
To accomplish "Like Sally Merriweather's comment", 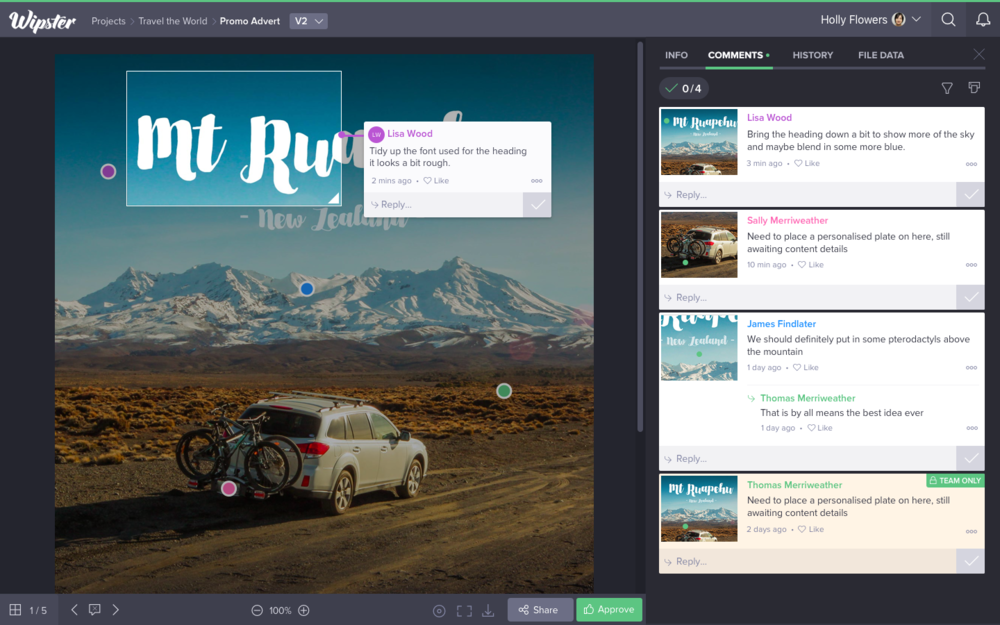I will (811, 265).
